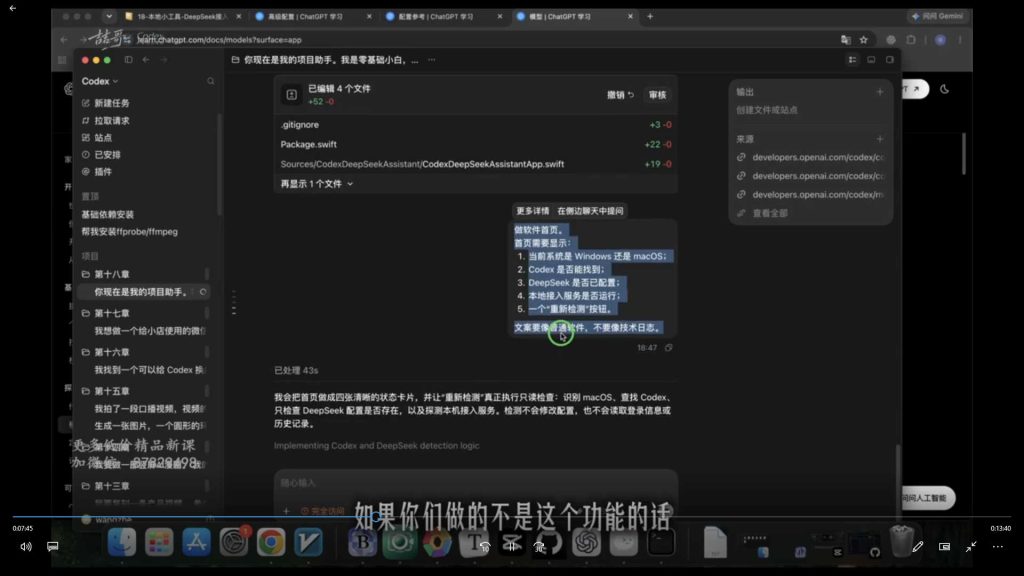The image size is (1024, 576).
Task: Open the Codex dropdown menu
Action: pos(100,82)
